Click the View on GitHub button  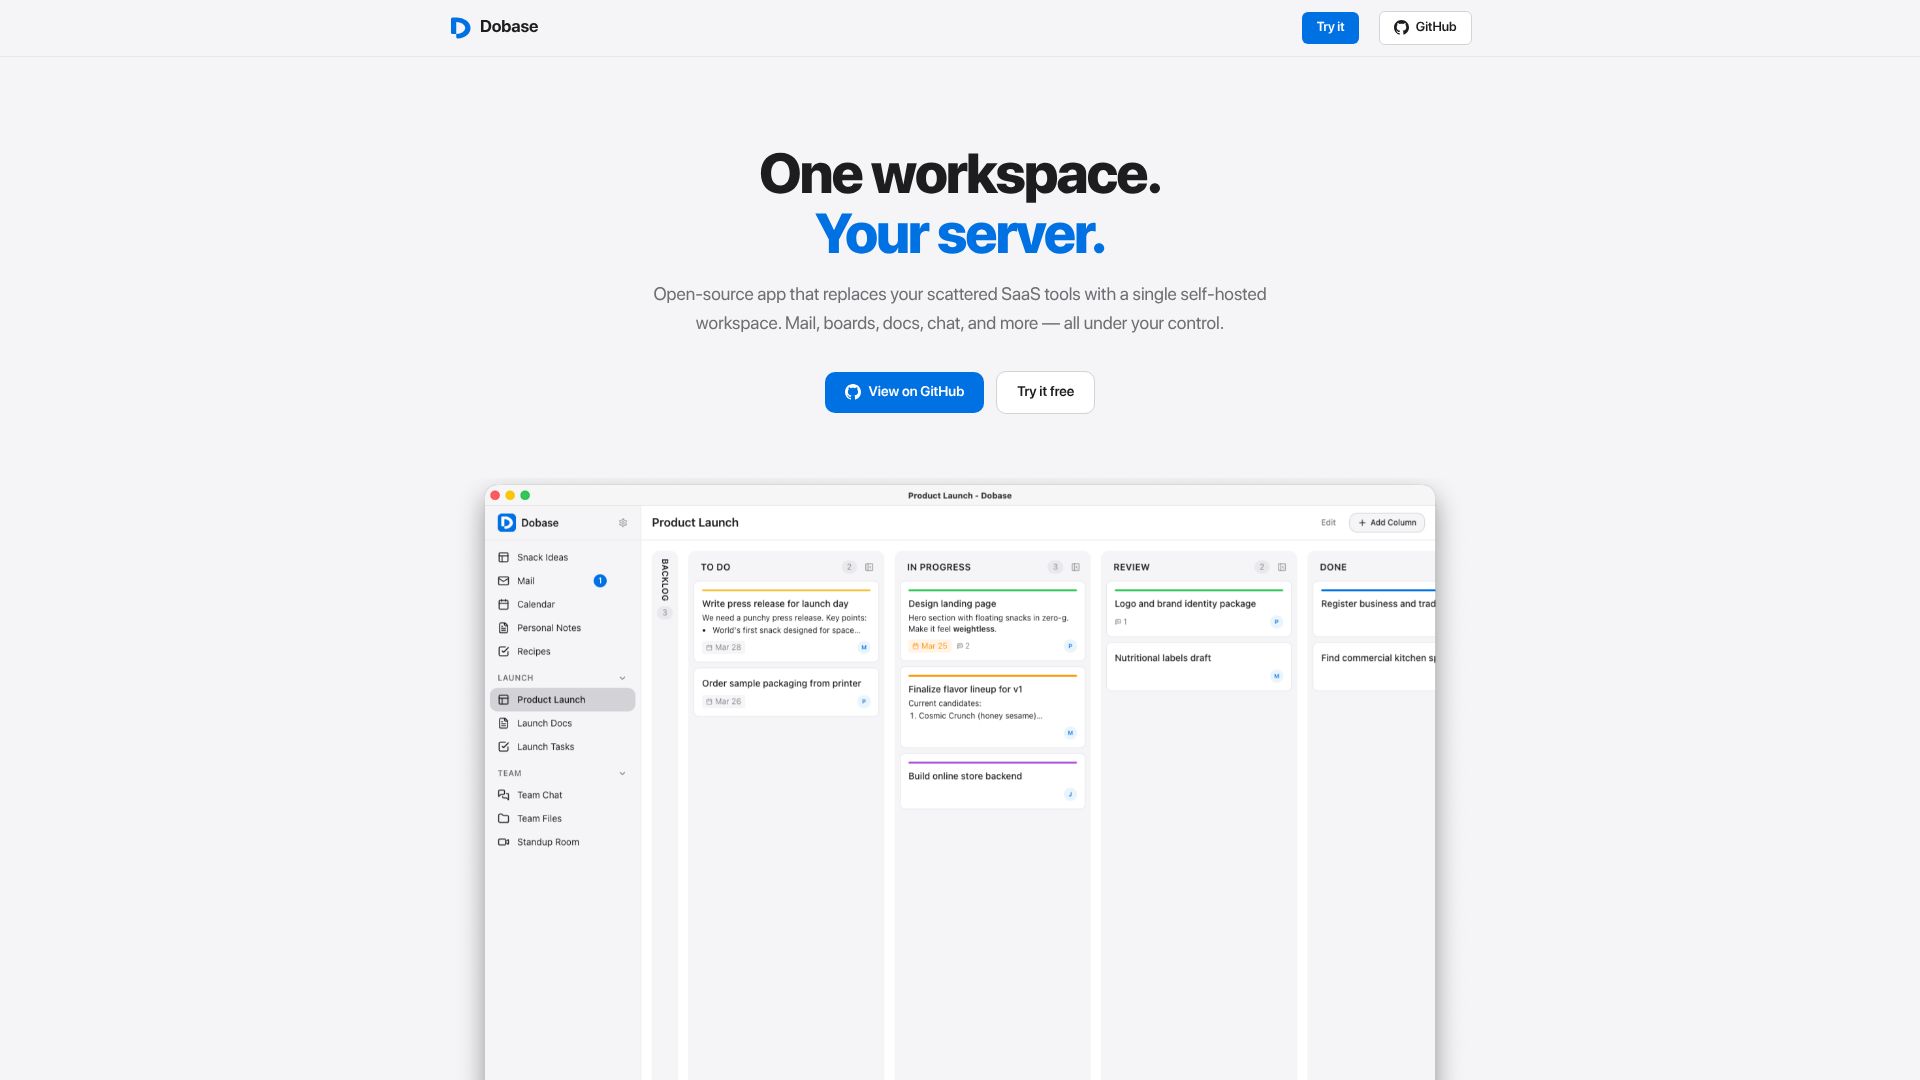(904, 392)
